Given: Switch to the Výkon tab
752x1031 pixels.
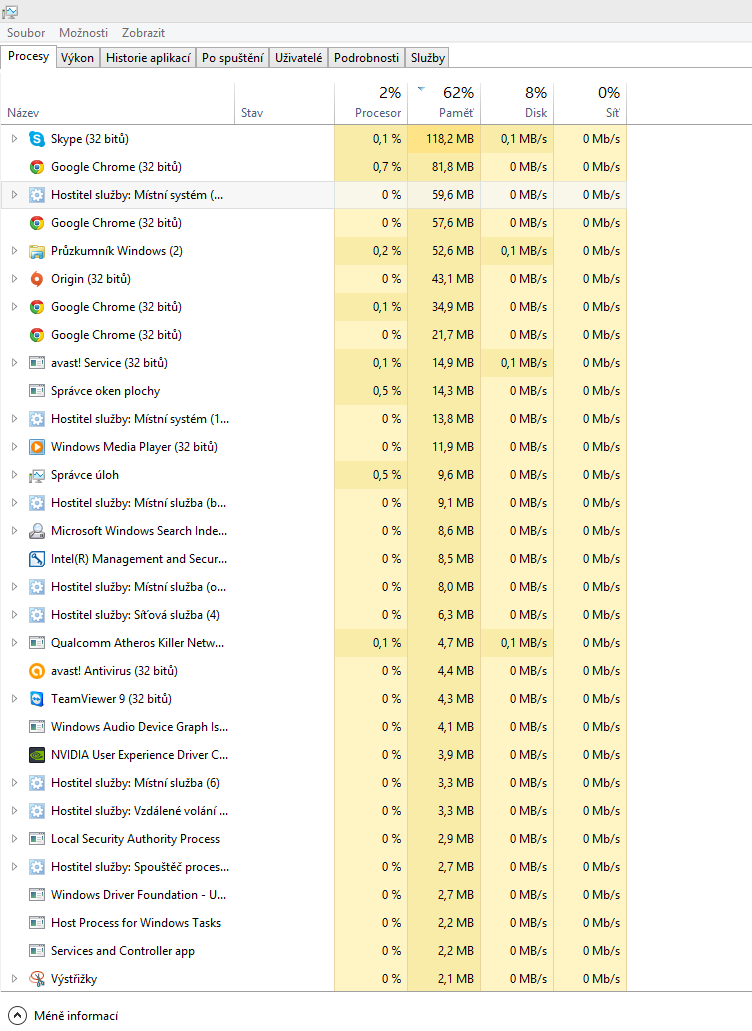Looking at the screenshot, I should click(77, 58).
